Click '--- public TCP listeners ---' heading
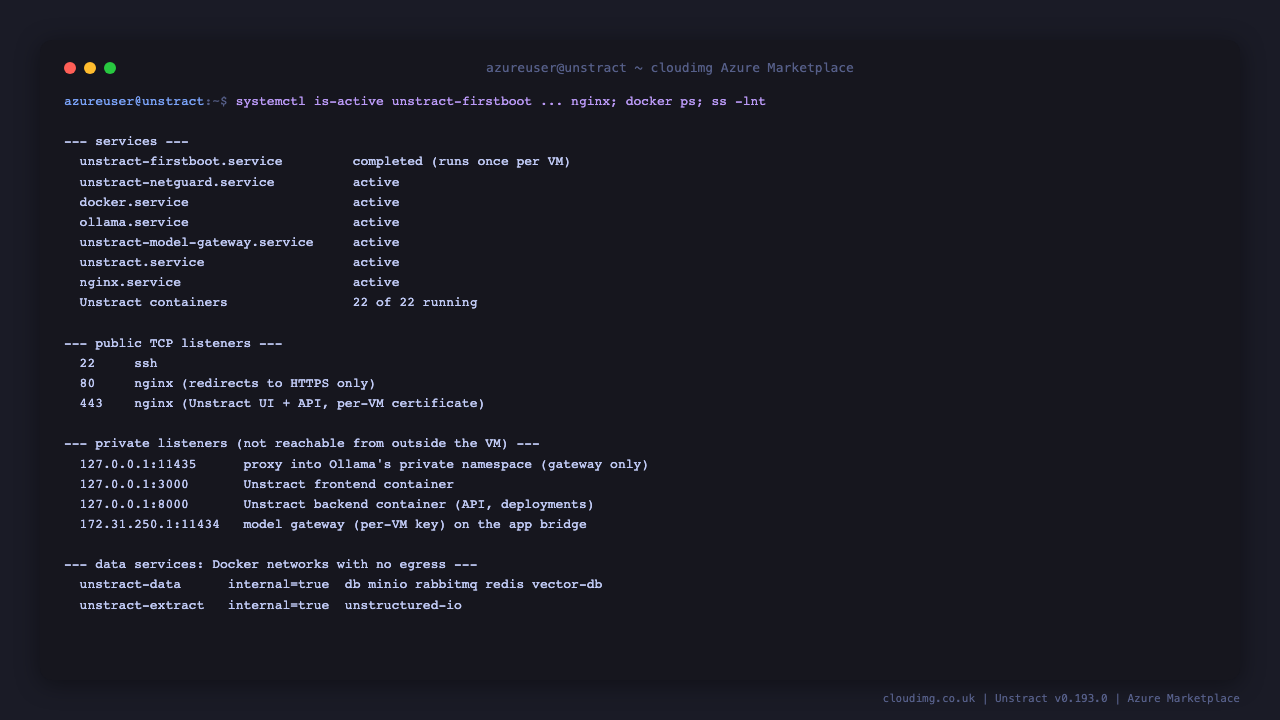This screenshot has height=720, width=1280. coord(173,343)
